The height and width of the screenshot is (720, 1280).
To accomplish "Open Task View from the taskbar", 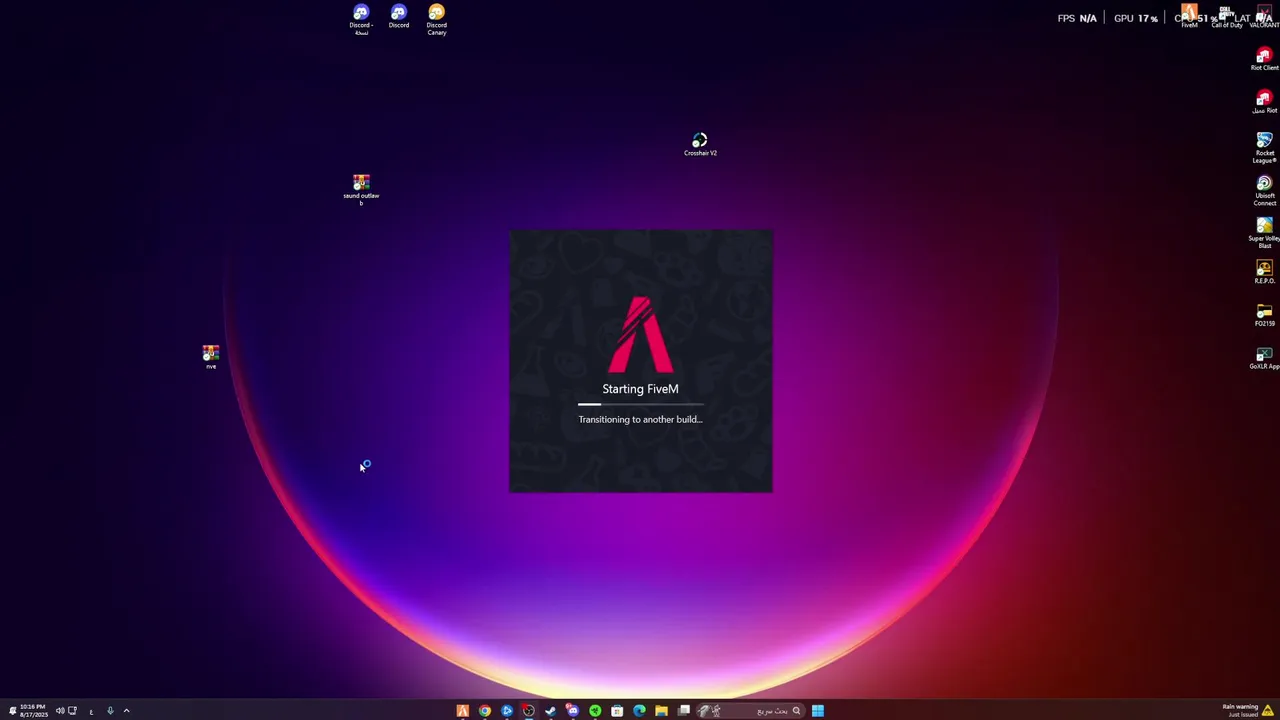I will (684, 711).
